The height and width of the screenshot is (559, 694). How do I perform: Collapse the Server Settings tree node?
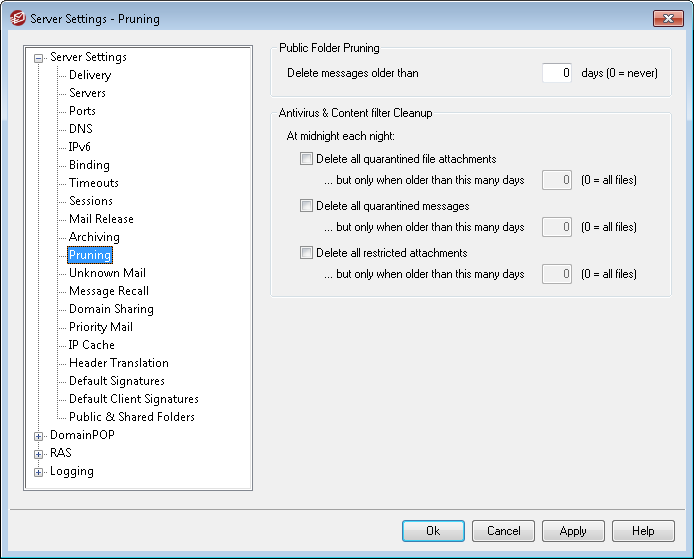pyautogui.click(x=39, y=58)
